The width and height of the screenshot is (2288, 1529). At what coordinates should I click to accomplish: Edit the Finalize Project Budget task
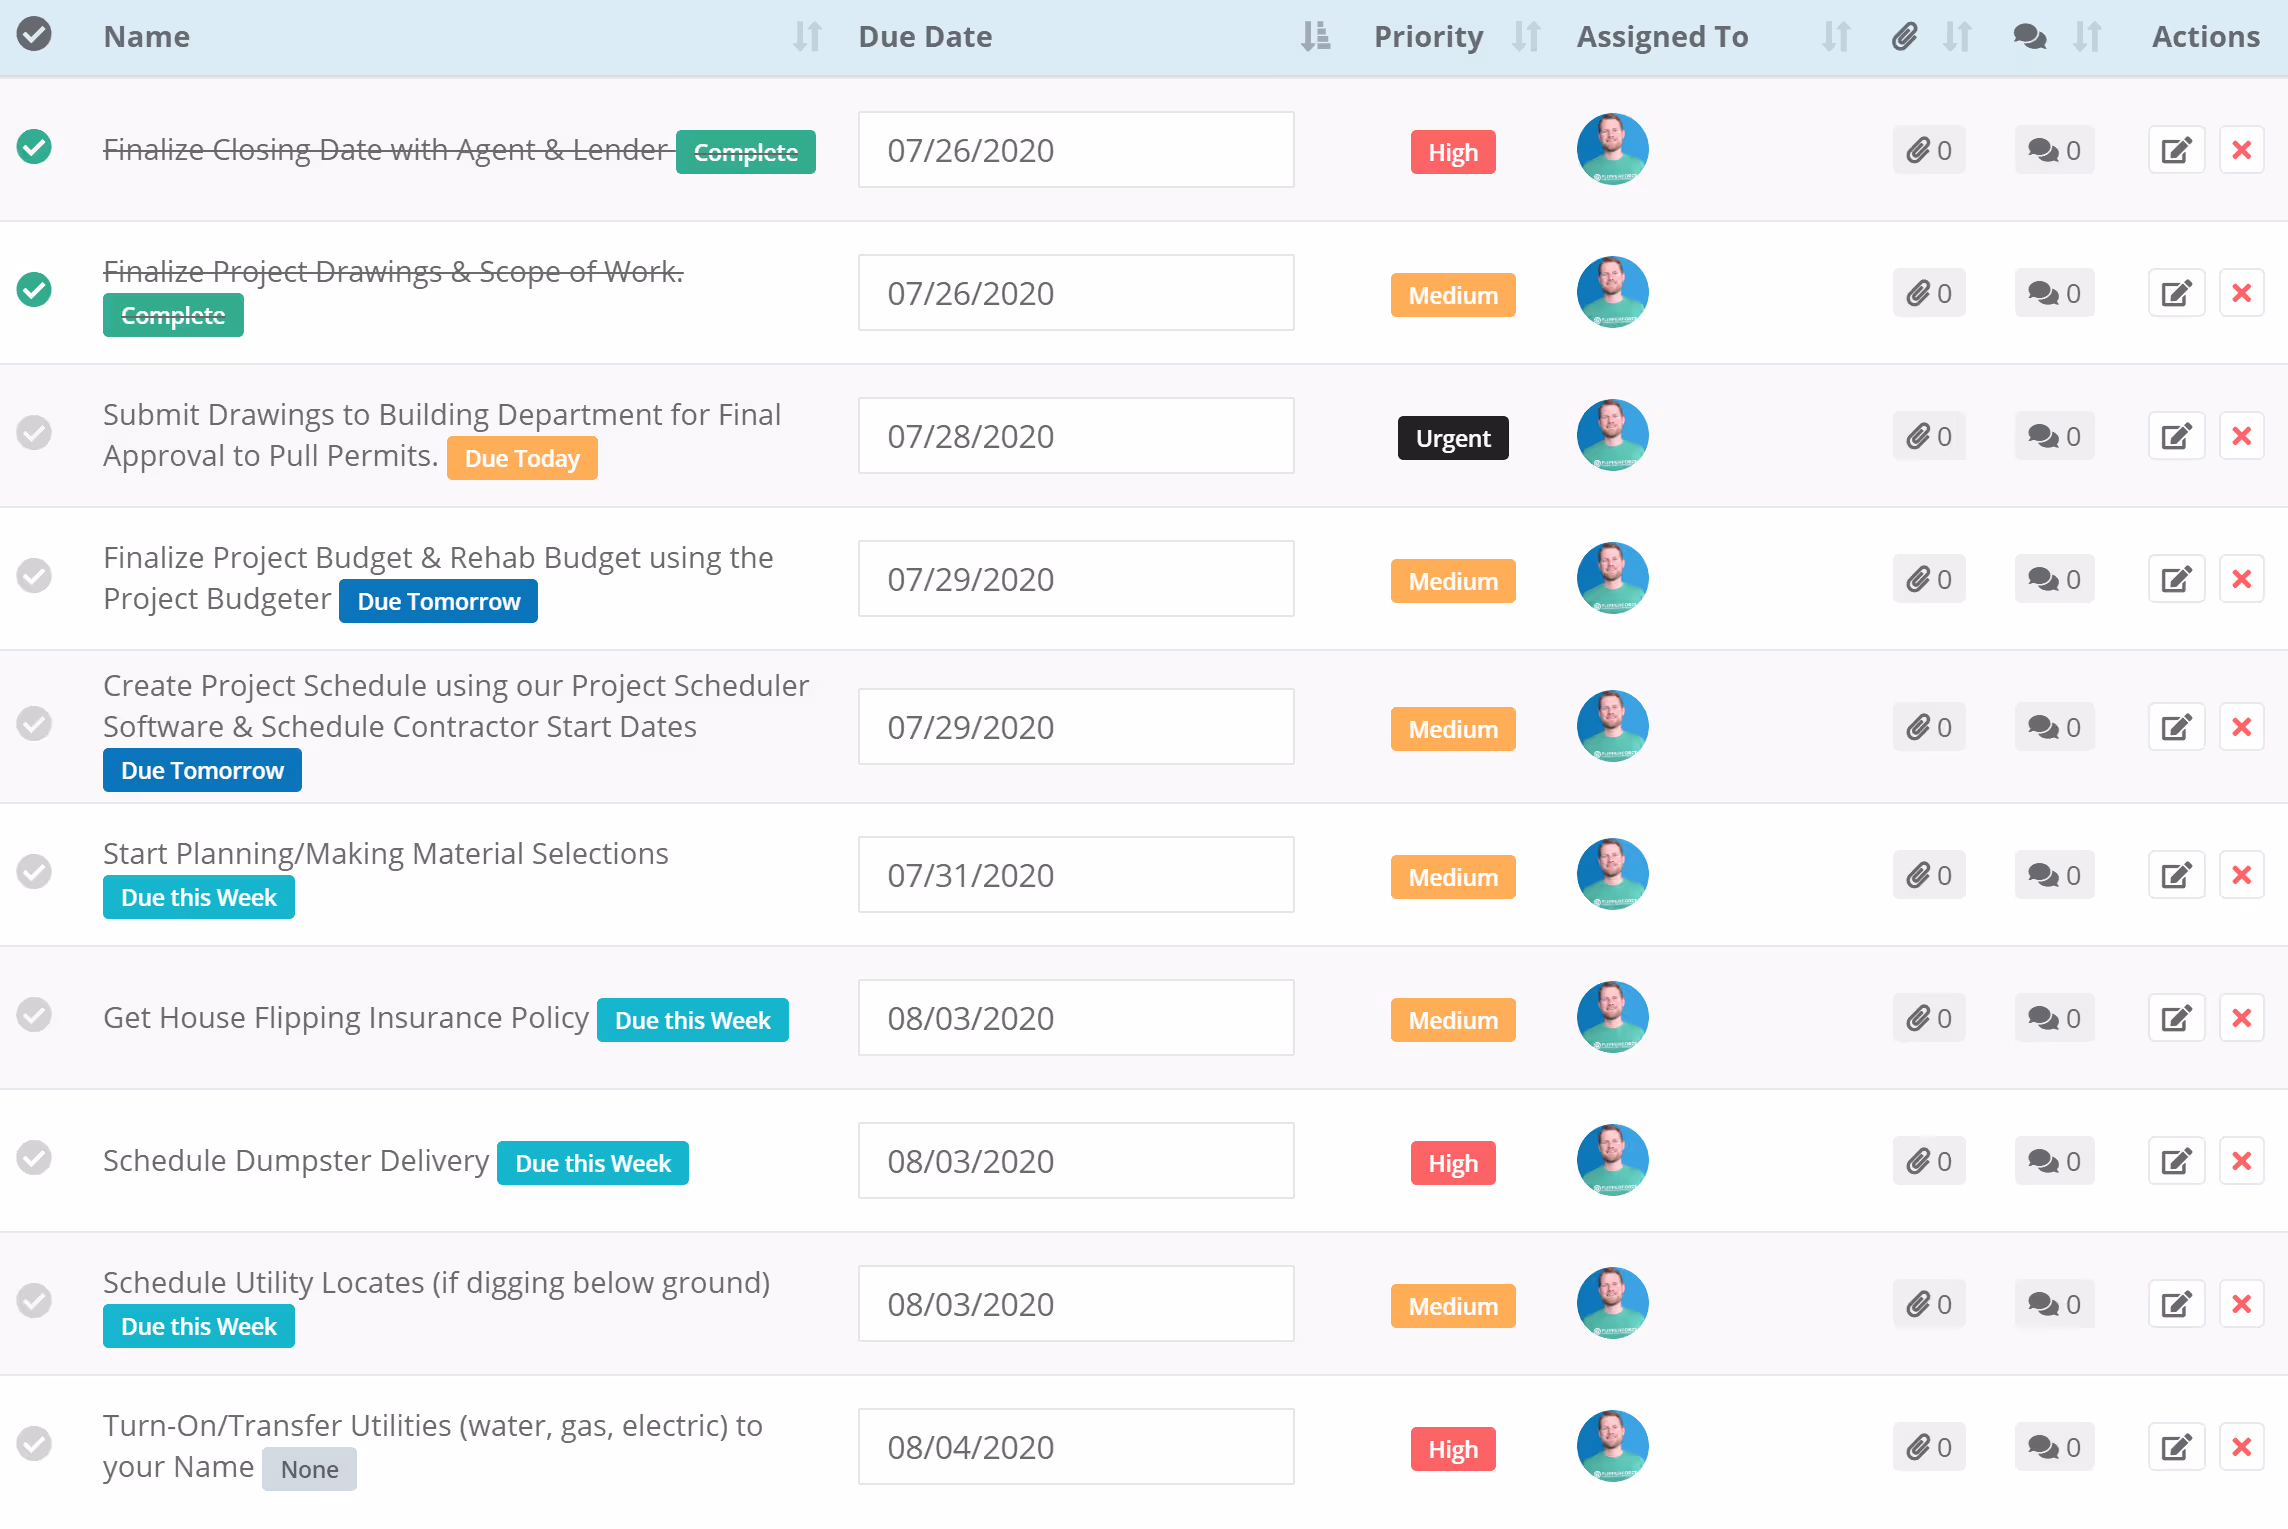coord(2176,580)
